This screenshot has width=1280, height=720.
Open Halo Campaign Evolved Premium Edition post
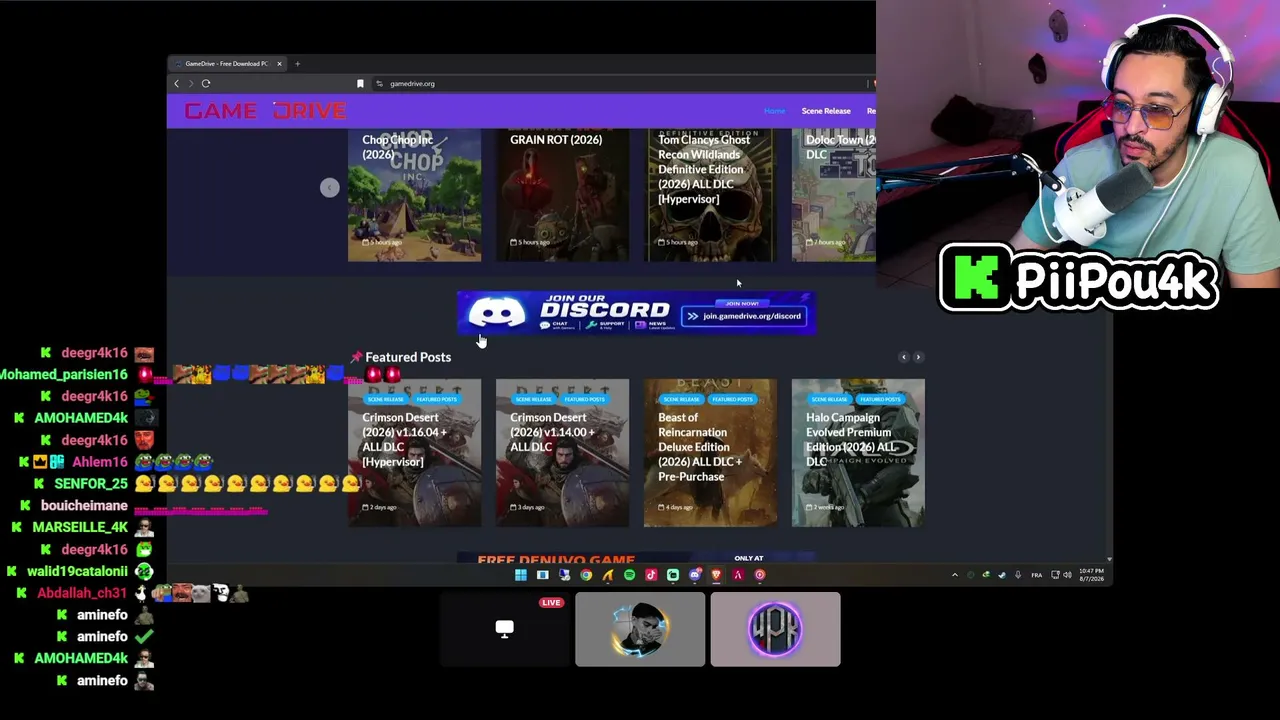858,453
